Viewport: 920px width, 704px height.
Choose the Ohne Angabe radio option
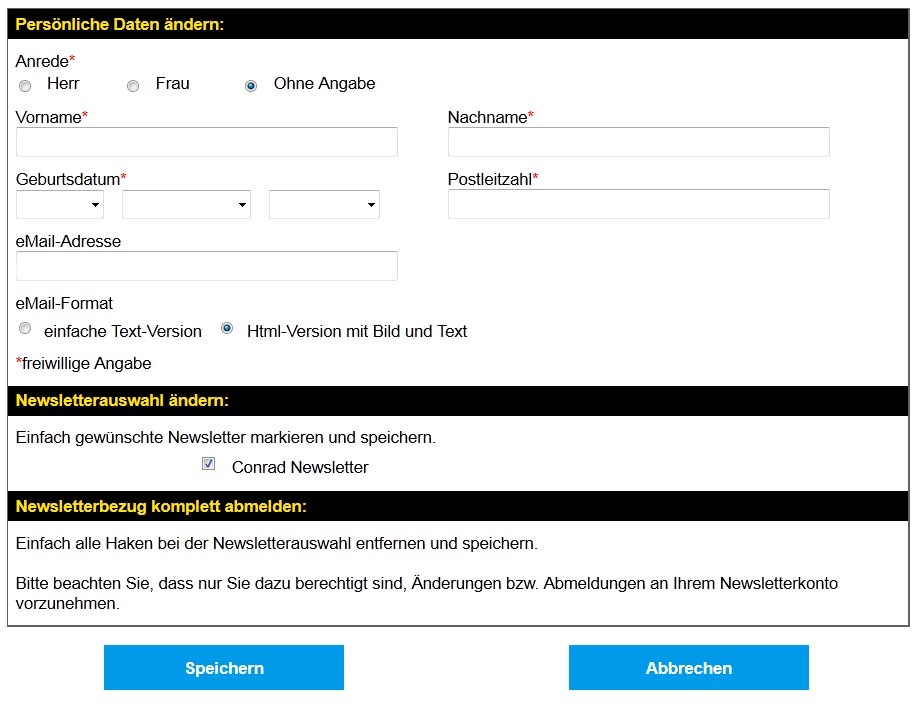[251, 86]
